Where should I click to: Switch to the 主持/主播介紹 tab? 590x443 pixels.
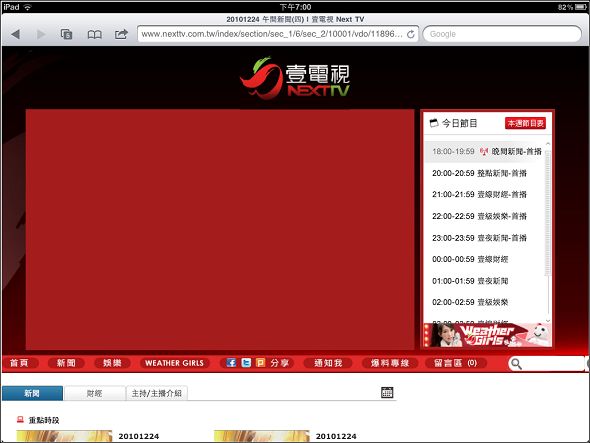pos(157,393)
